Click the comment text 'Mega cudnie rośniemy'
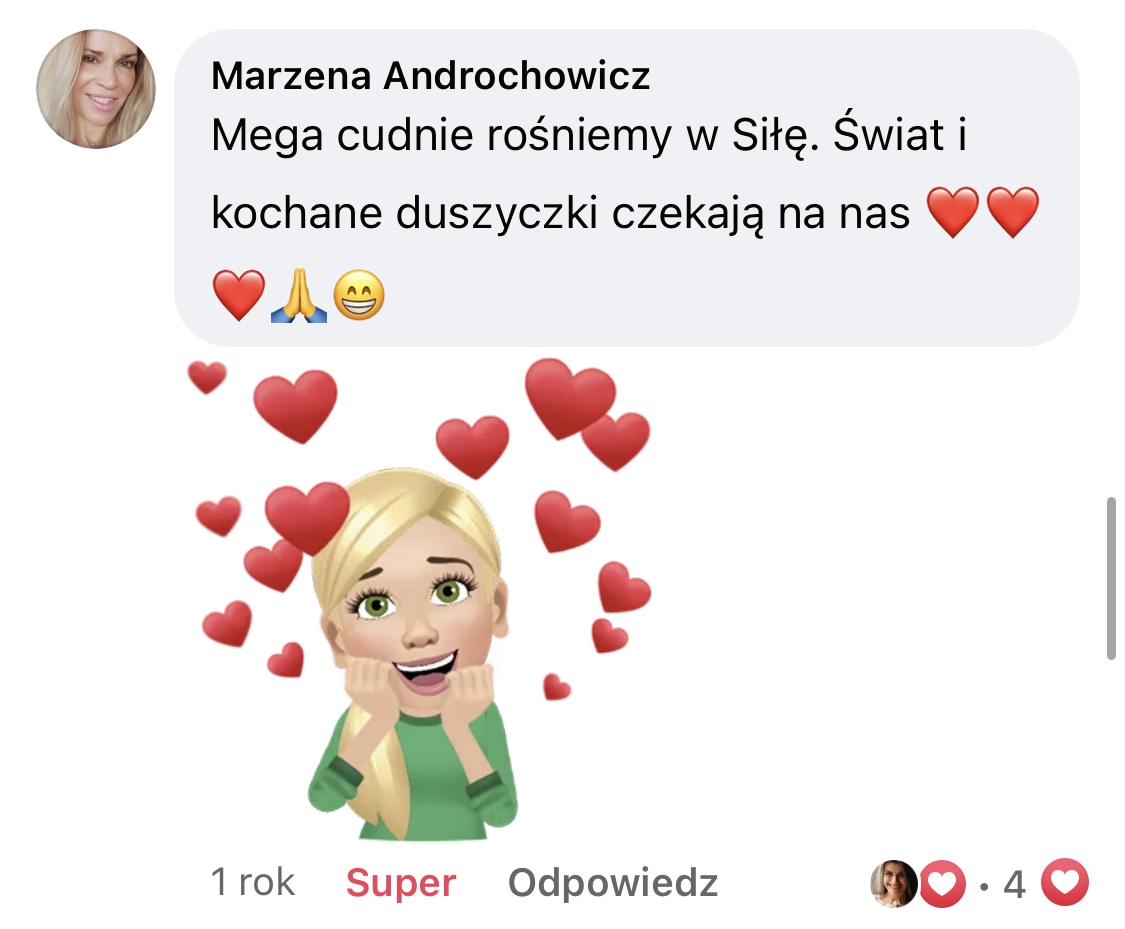This screenshot has height=929, width=1125. point(443,135)
